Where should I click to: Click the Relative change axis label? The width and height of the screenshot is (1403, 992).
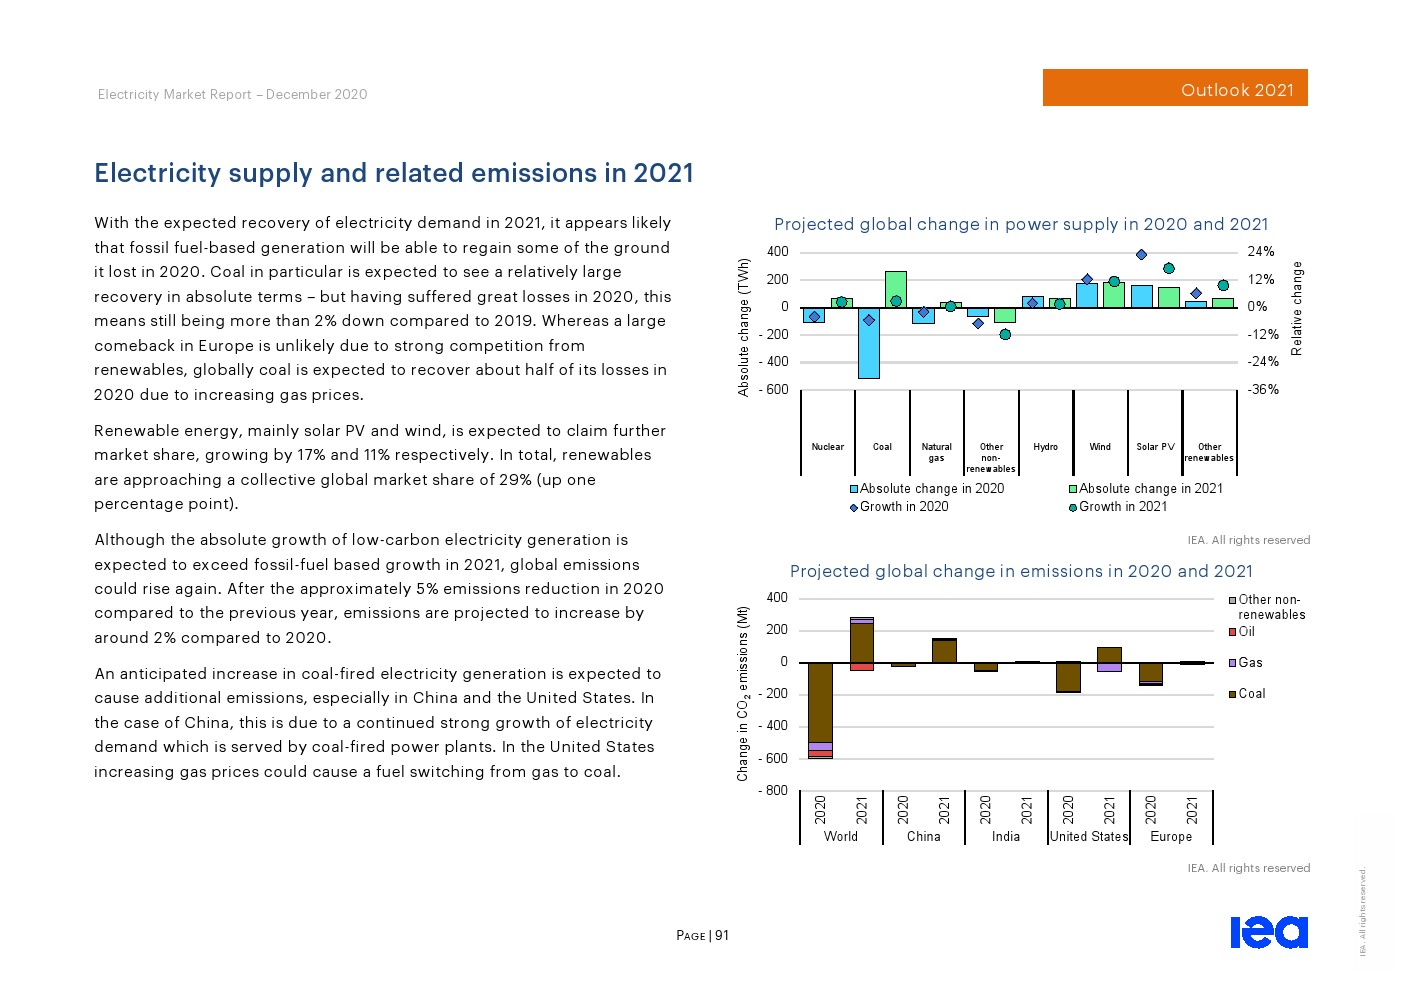click(x=1297, y=308)
